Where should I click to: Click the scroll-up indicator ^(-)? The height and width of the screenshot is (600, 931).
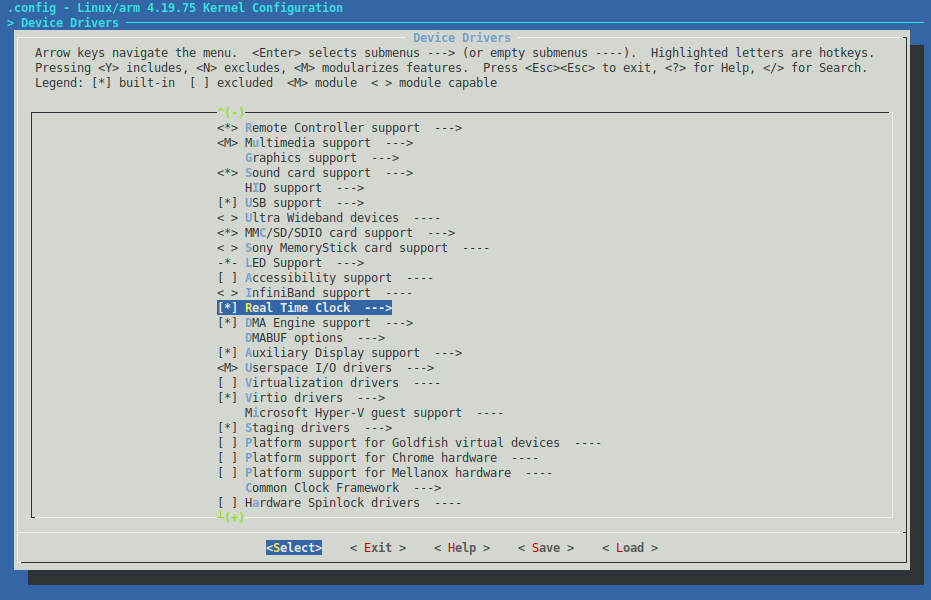tap(230, 112)
